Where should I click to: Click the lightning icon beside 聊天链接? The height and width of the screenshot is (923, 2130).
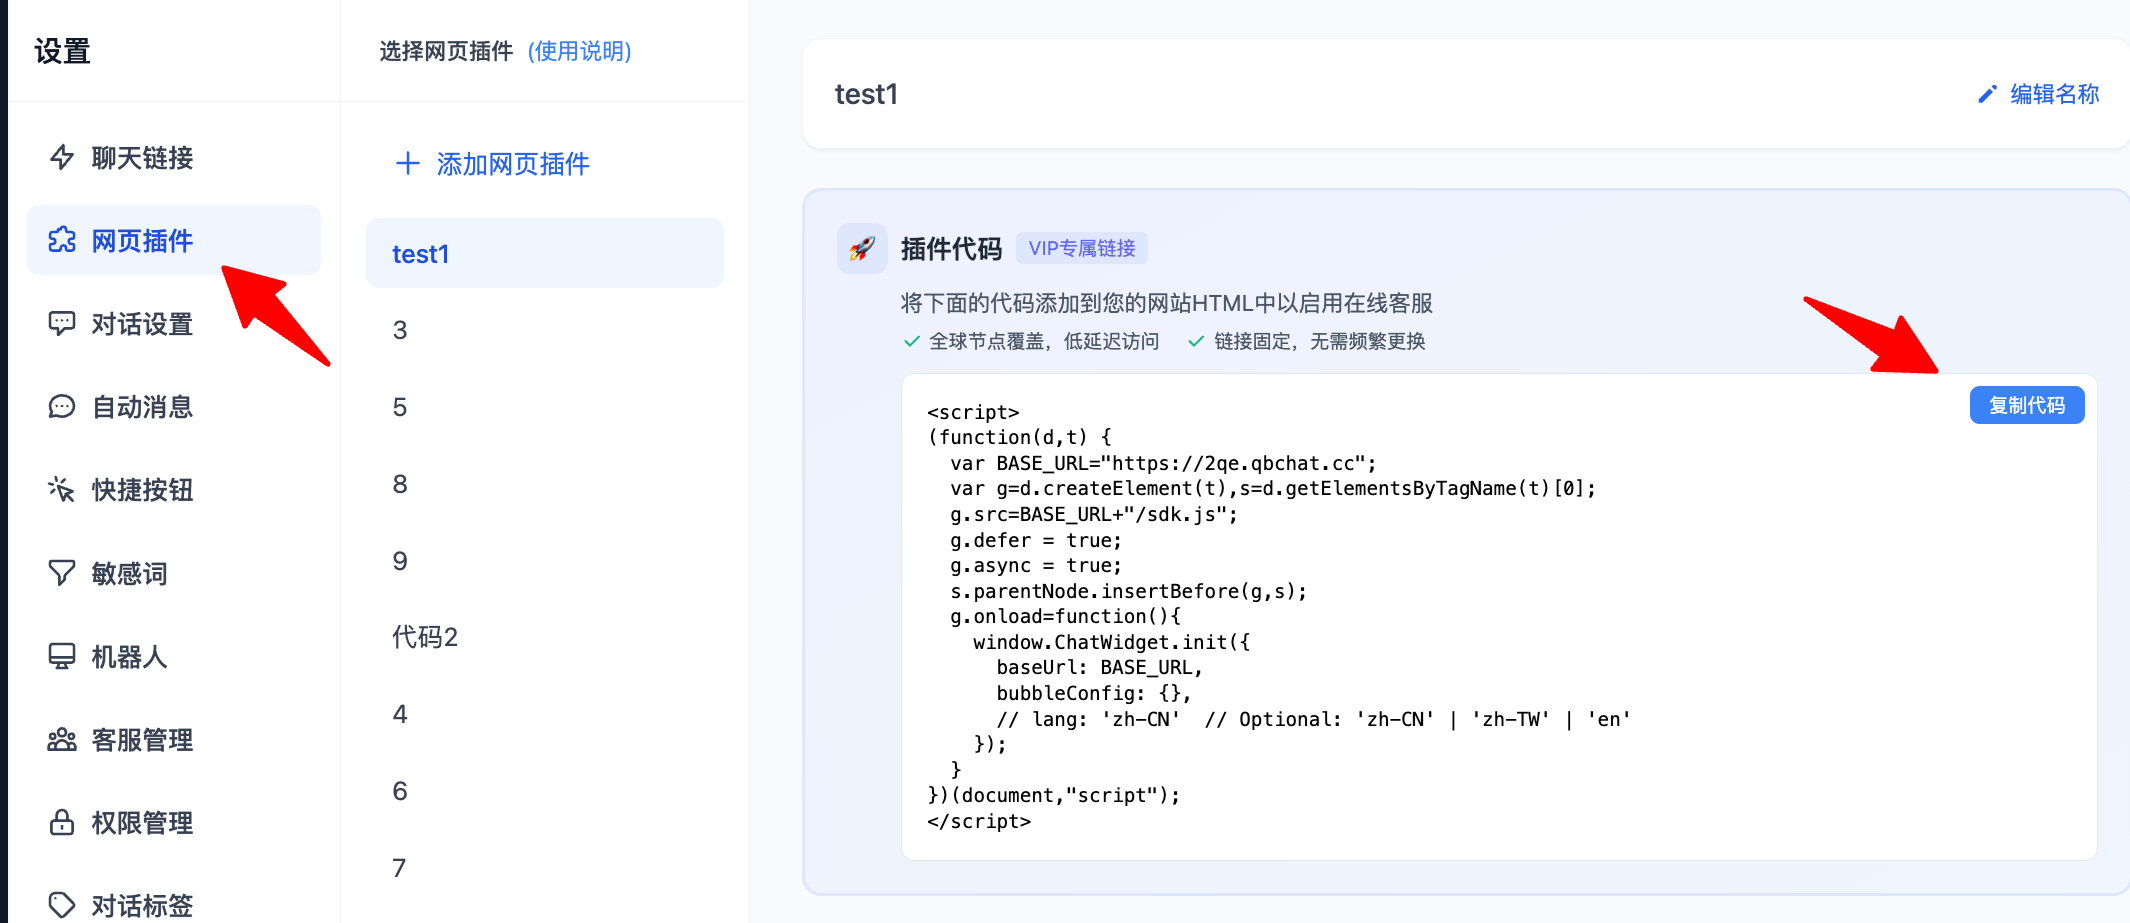[62, 157]
